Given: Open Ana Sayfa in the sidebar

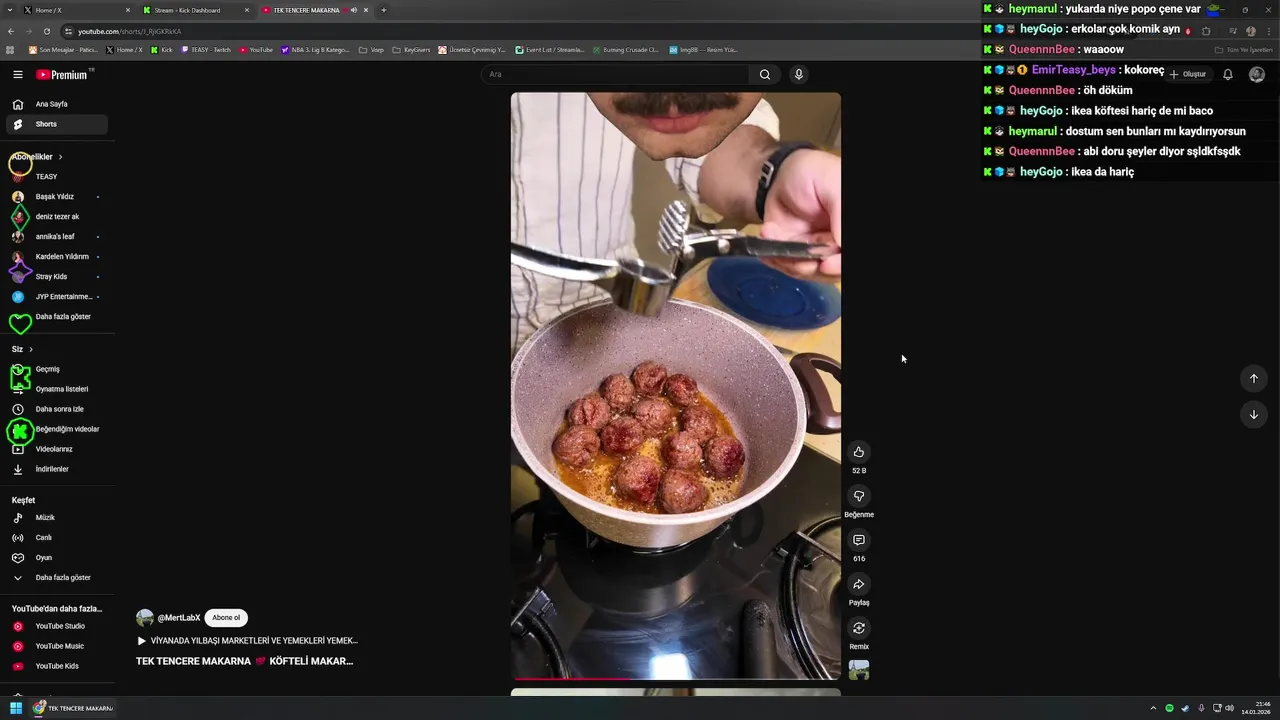Looking at the screenshot, I should click(57, 104).
